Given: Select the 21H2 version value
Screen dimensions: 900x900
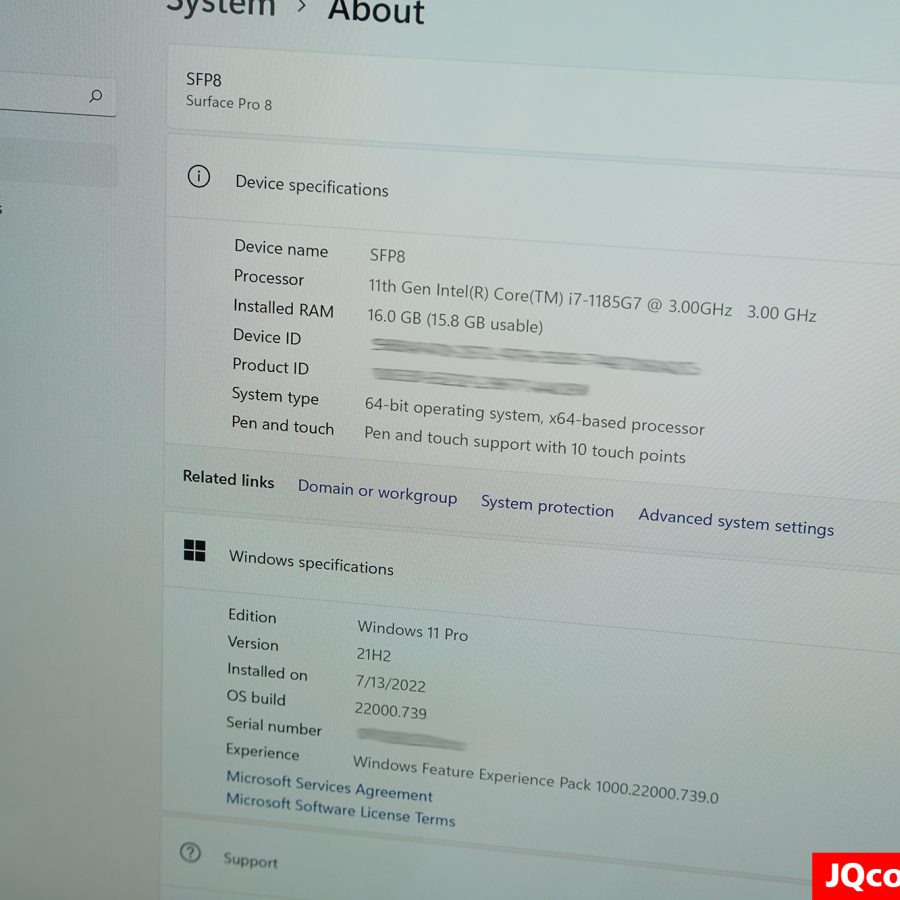Looking at the screenshot, I should (373, 655).
